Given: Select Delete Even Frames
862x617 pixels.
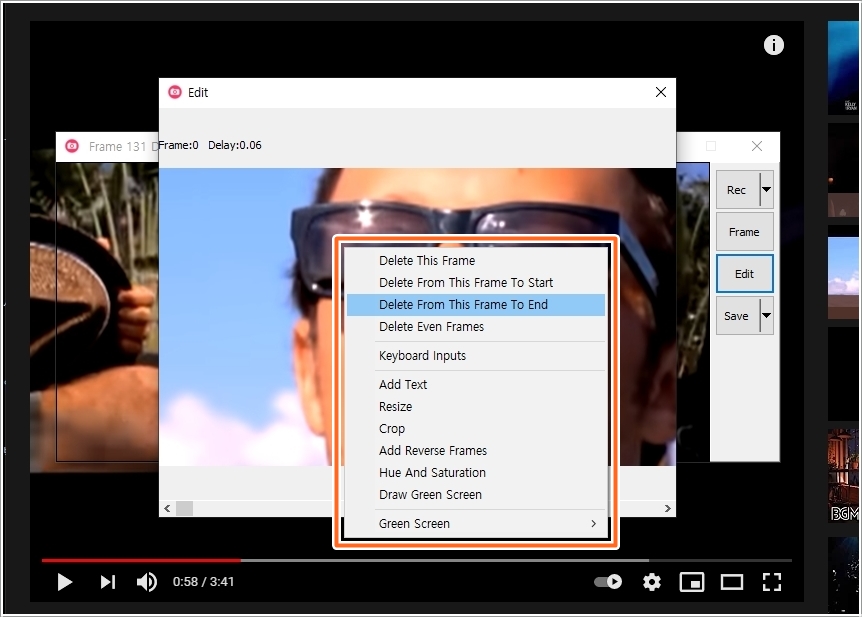Looking at the screenshot, I should [476, 327].
